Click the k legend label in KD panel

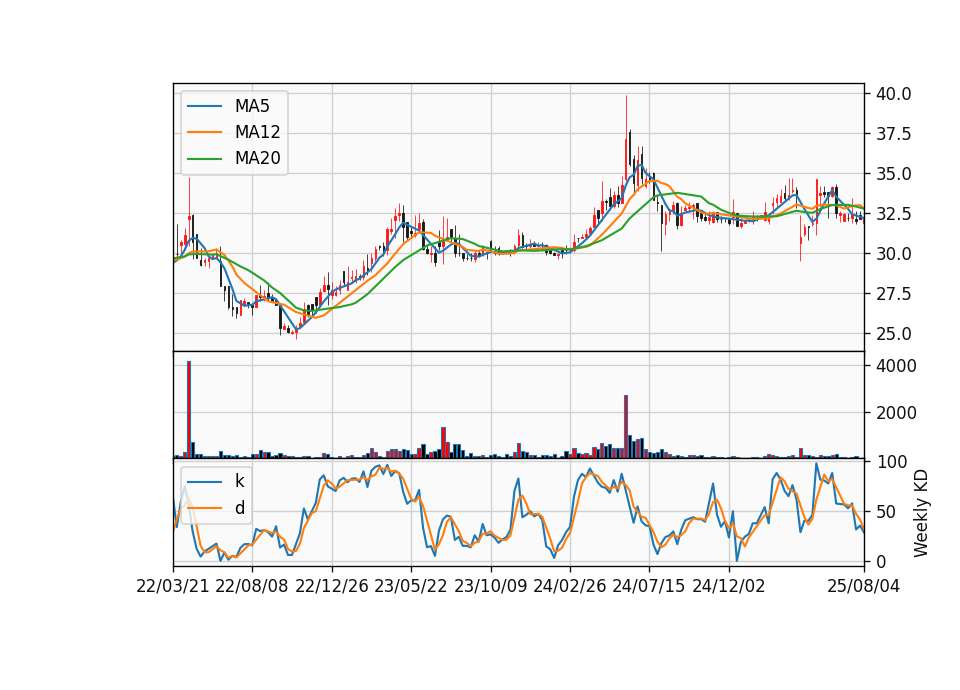tap(239, 481)
